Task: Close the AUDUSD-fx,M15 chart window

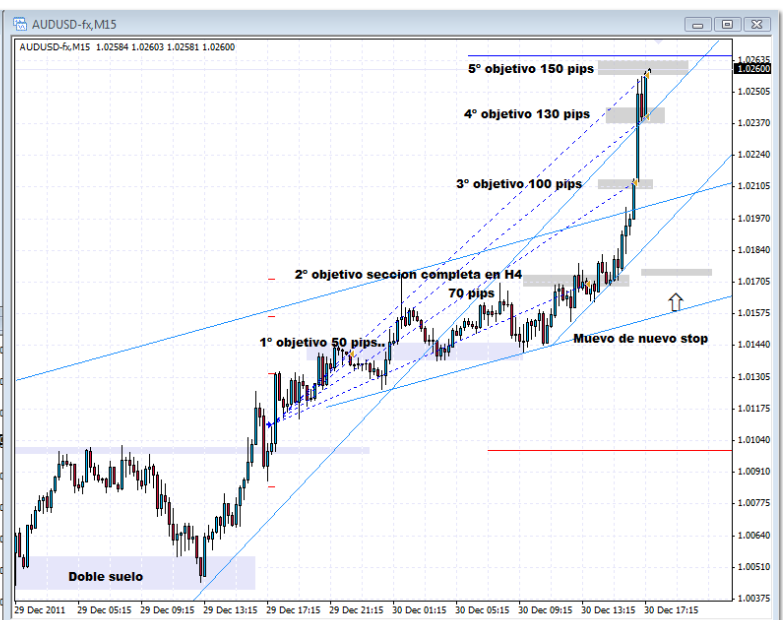Action: [755, 24]
